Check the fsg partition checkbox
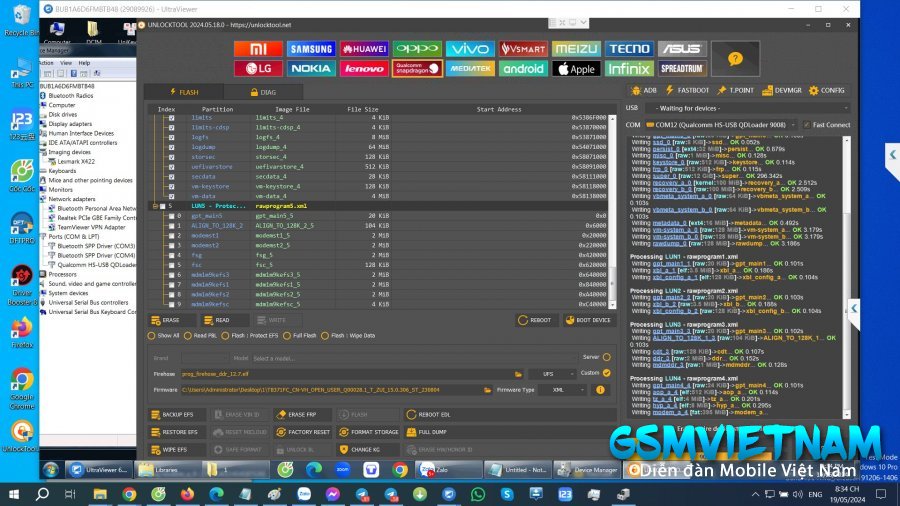 pos(171,255)
